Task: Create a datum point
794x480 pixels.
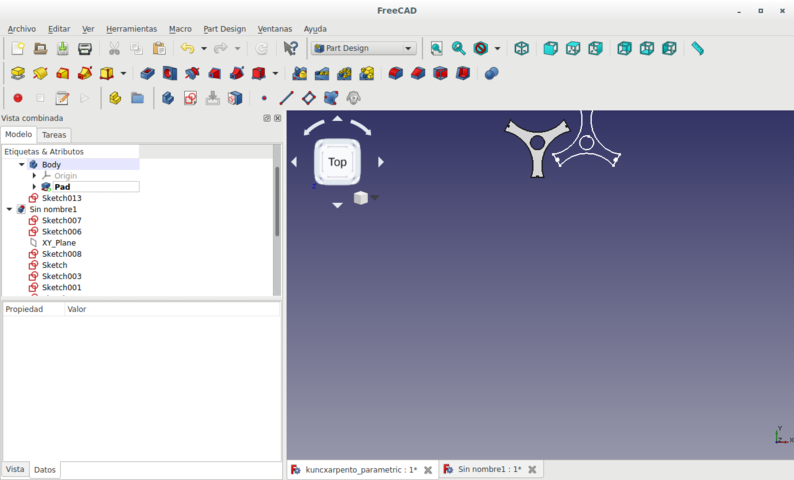Action: [x=264, y=98]
